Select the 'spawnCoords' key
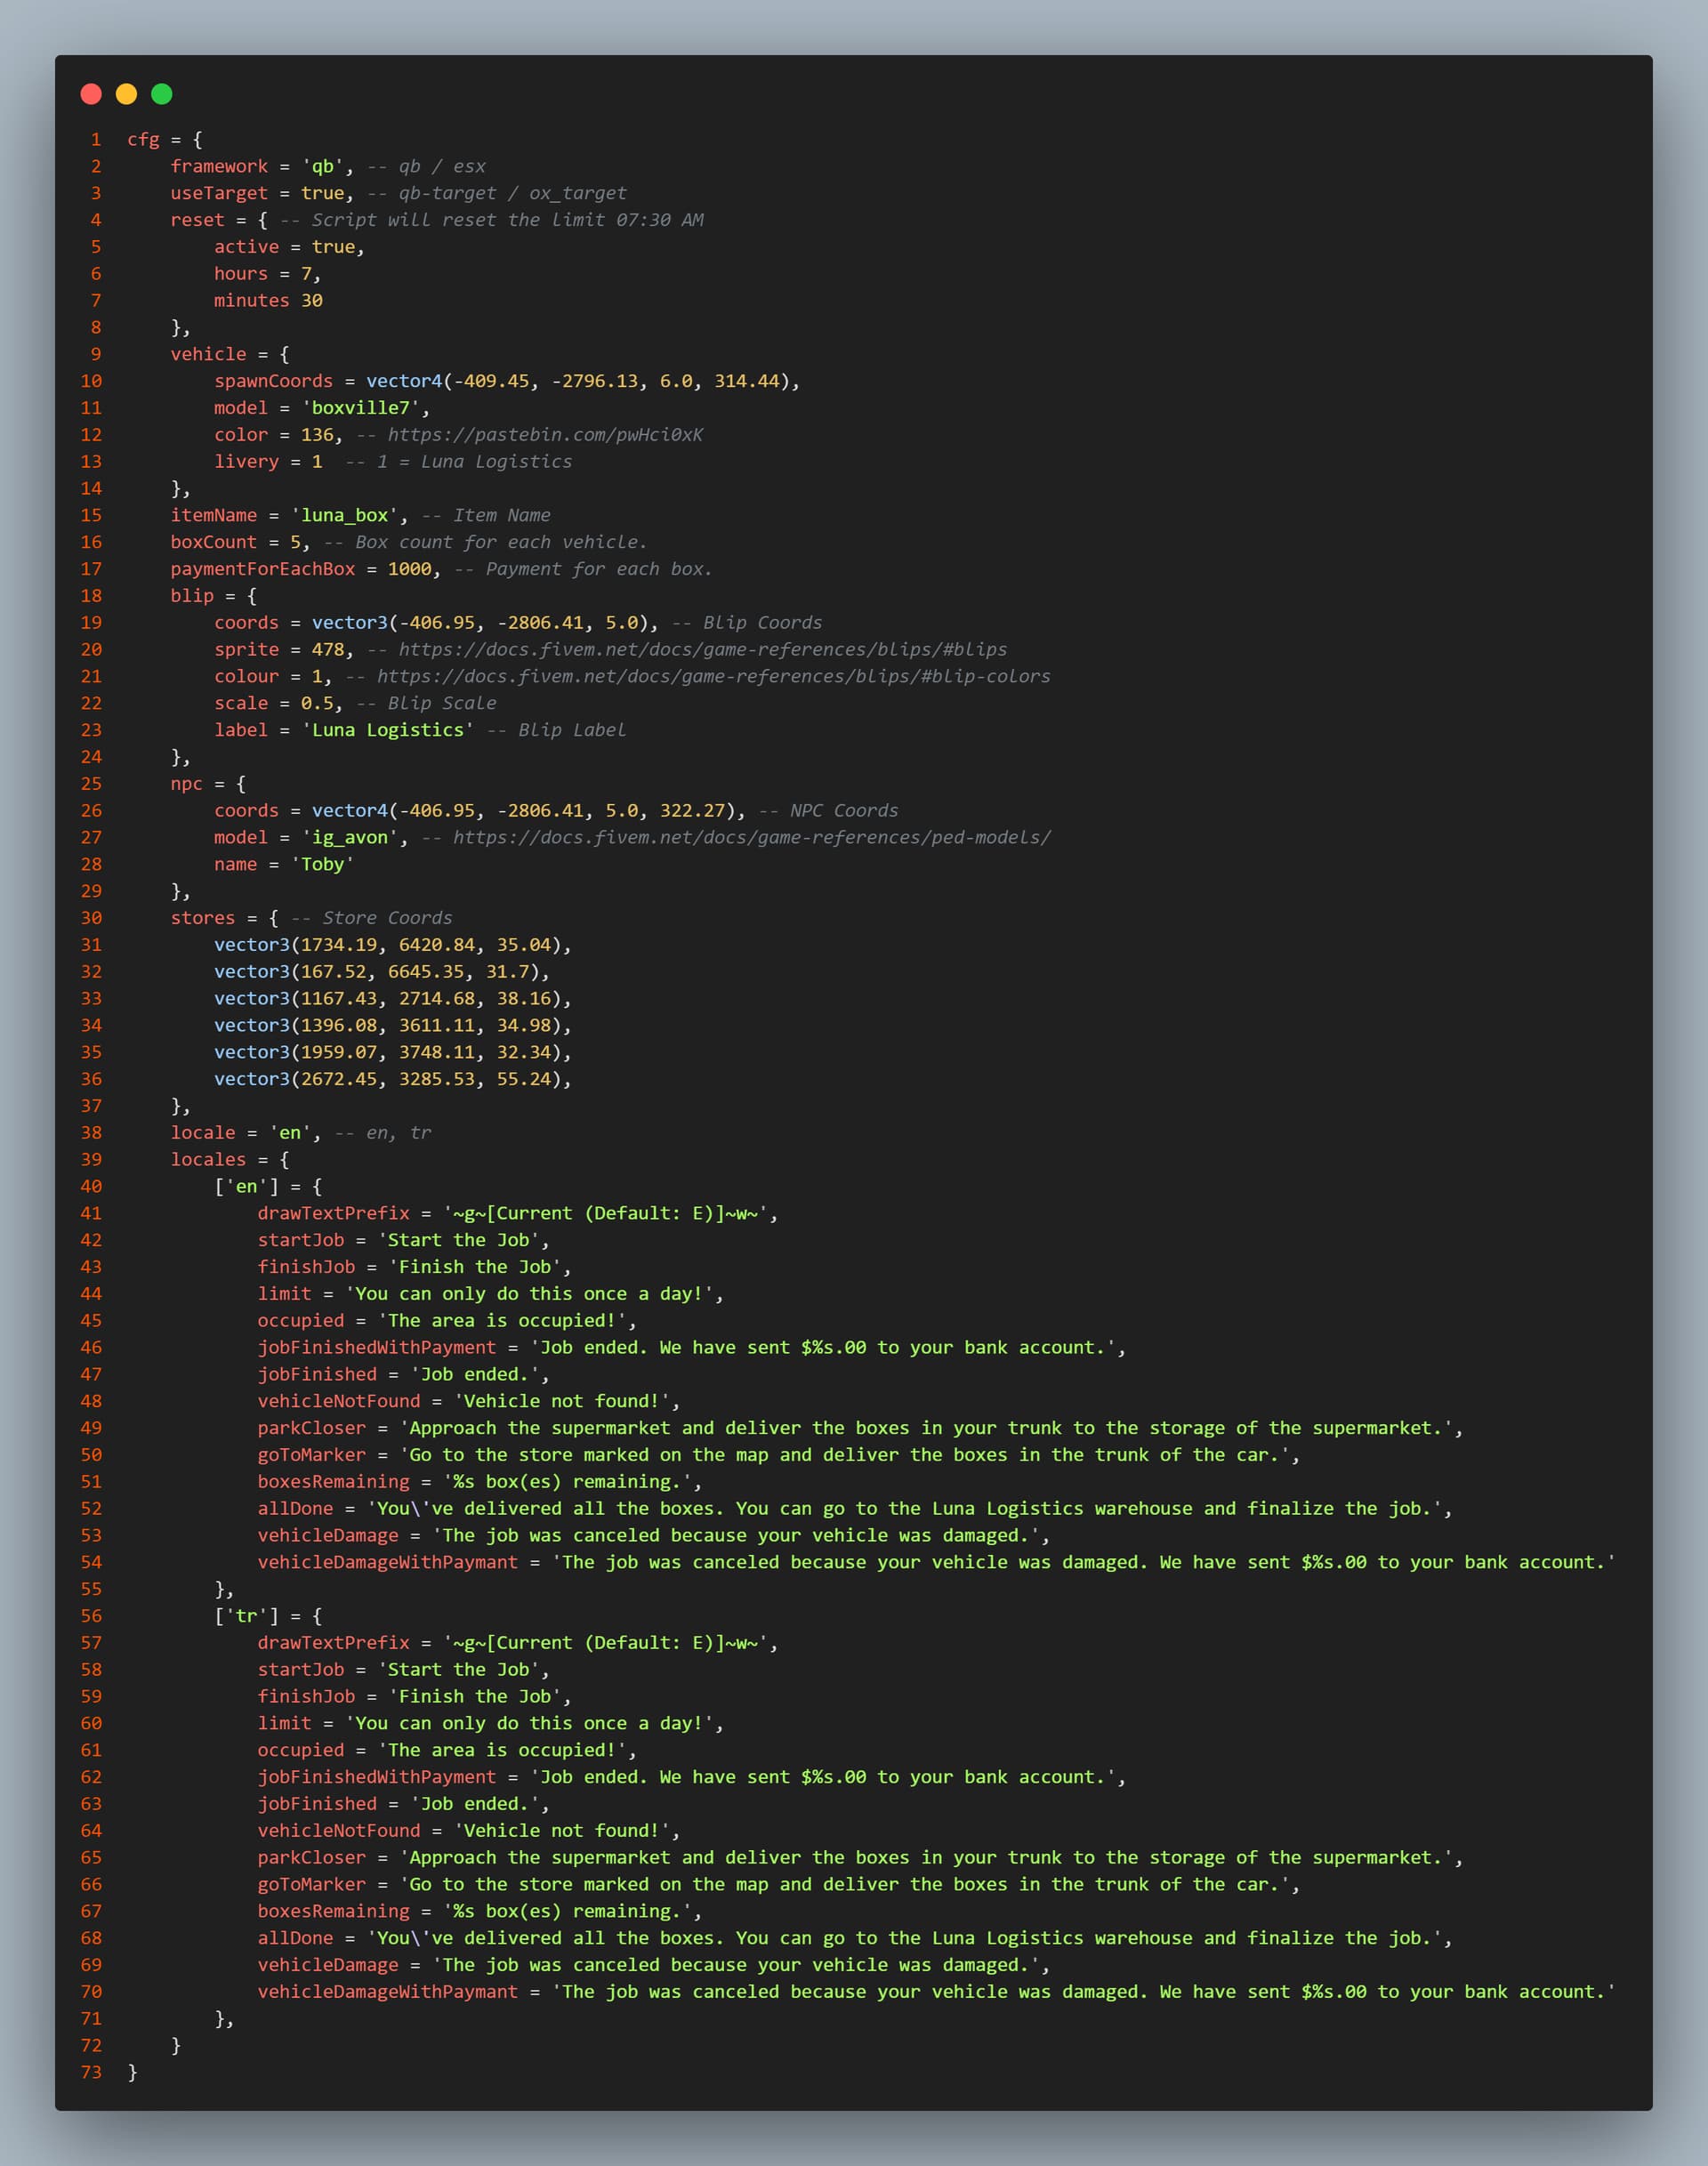1708x2166 pixels. [x=273, y=381]
